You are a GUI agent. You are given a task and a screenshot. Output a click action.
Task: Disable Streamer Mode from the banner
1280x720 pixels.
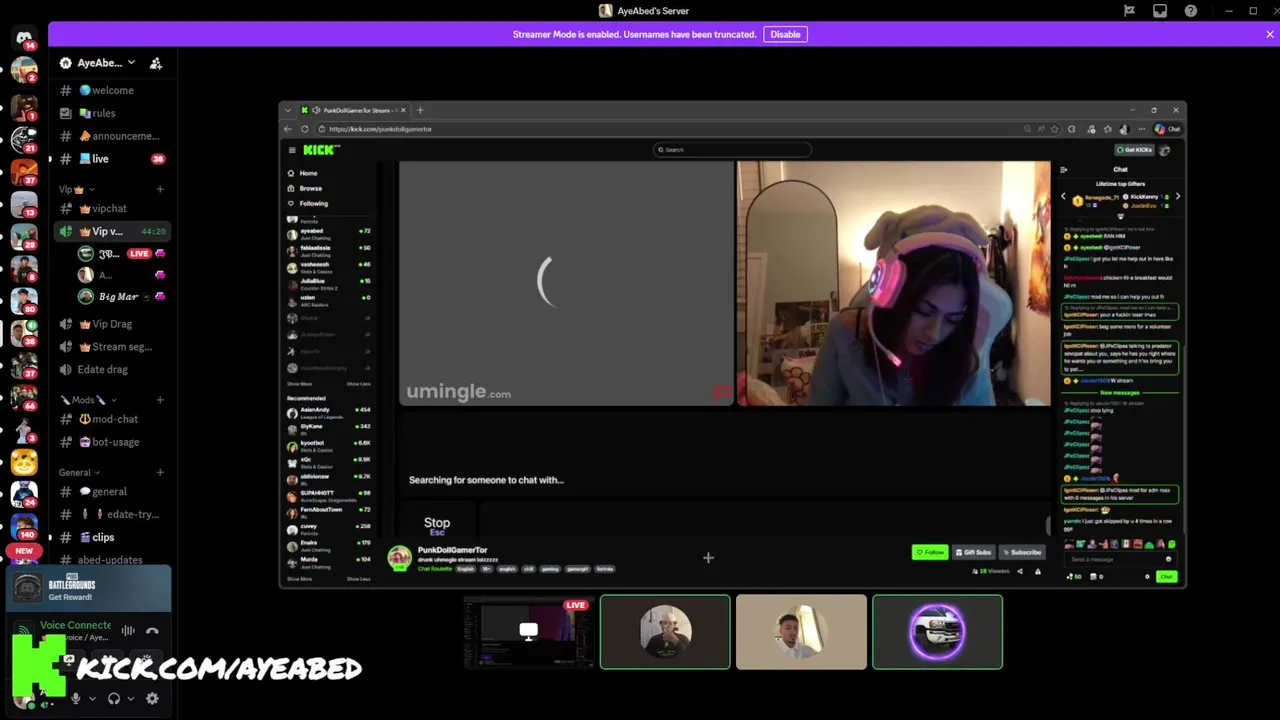pyautogui.click(x=785, y=34)
